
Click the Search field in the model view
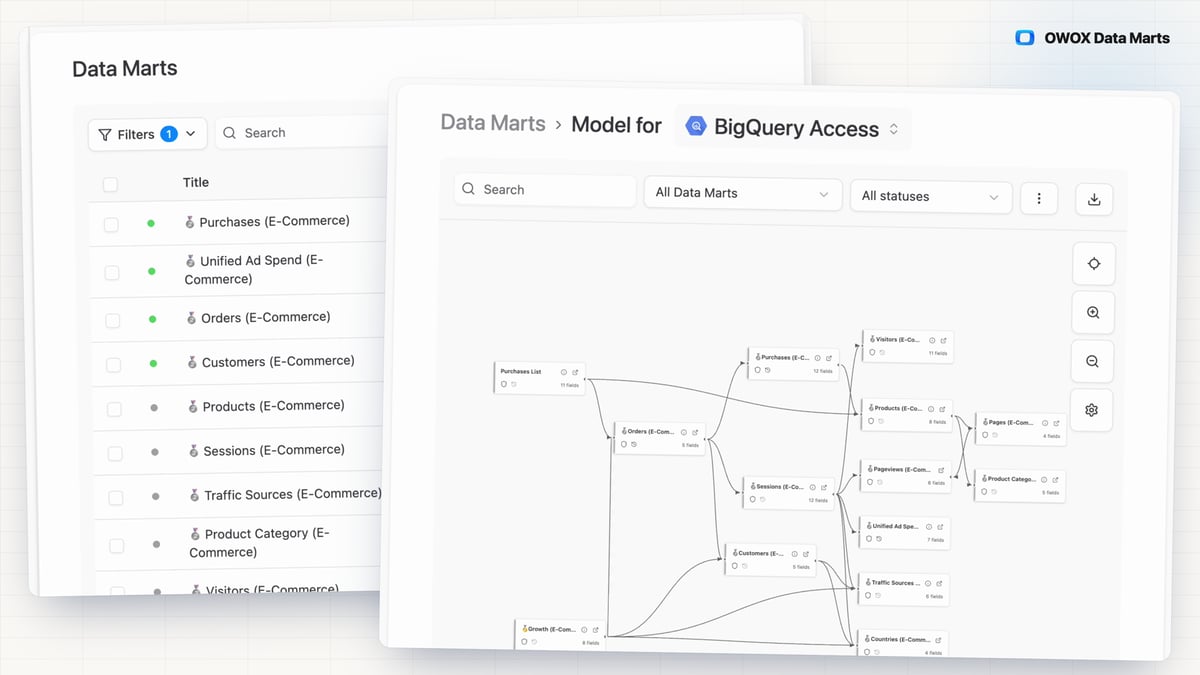[545, 190]
